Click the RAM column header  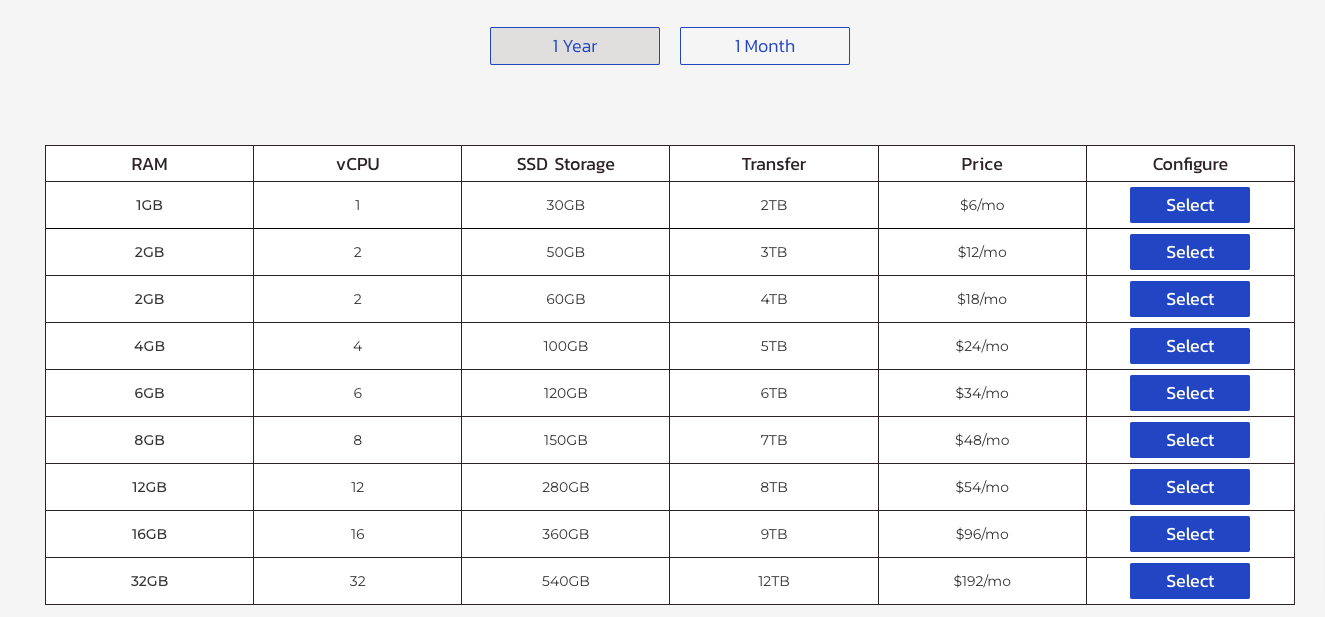pyautogui.click(x=148, y=164)
